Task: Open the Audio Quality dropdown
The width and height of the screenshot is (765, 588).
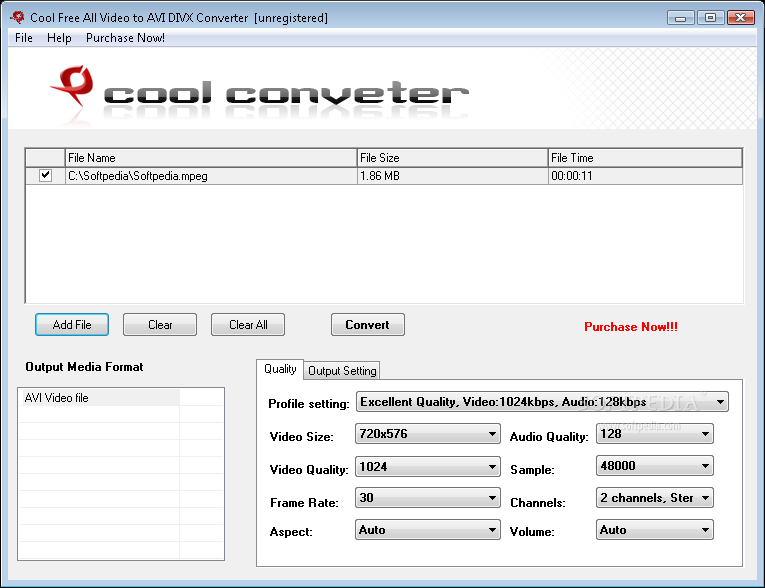Action: (655, 434)
